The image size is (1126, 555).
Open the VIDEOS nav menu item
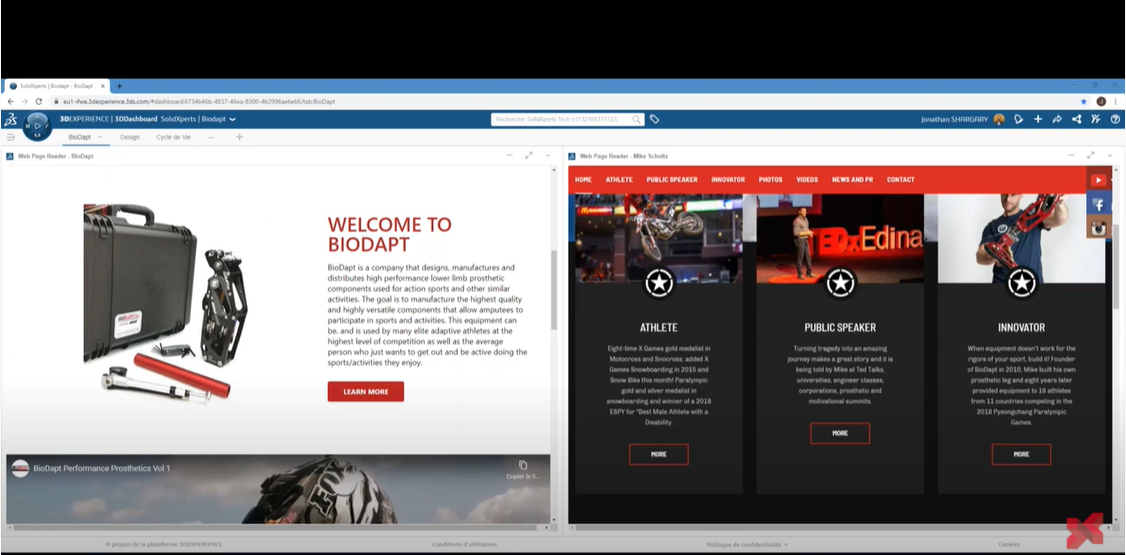(807, 179)
